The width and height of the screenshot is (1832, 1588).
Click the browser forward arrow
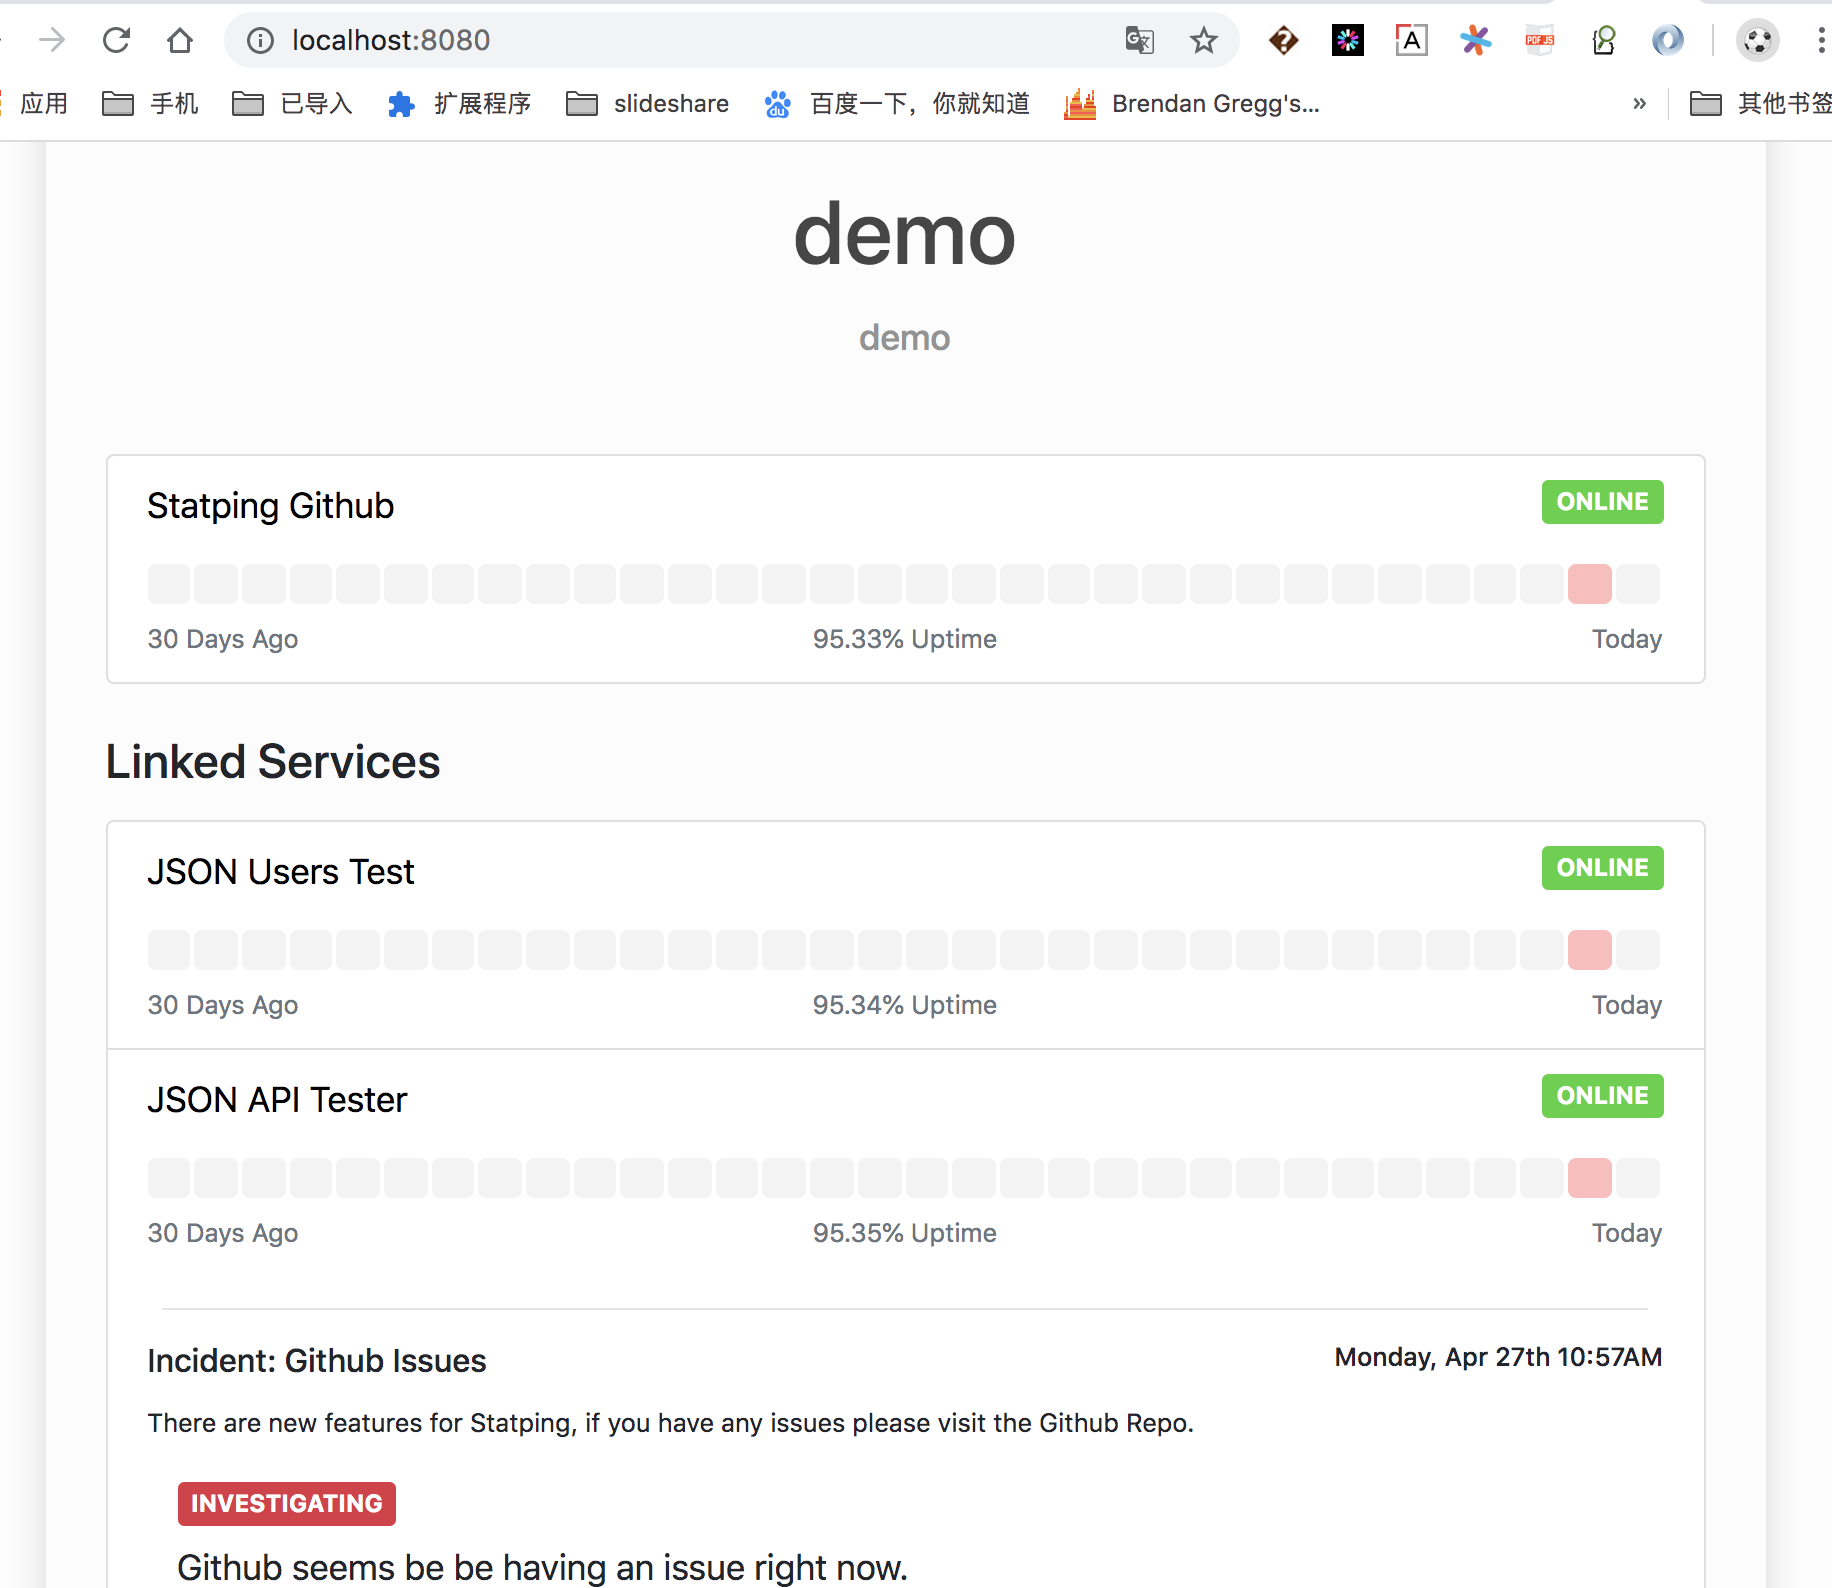52,40
